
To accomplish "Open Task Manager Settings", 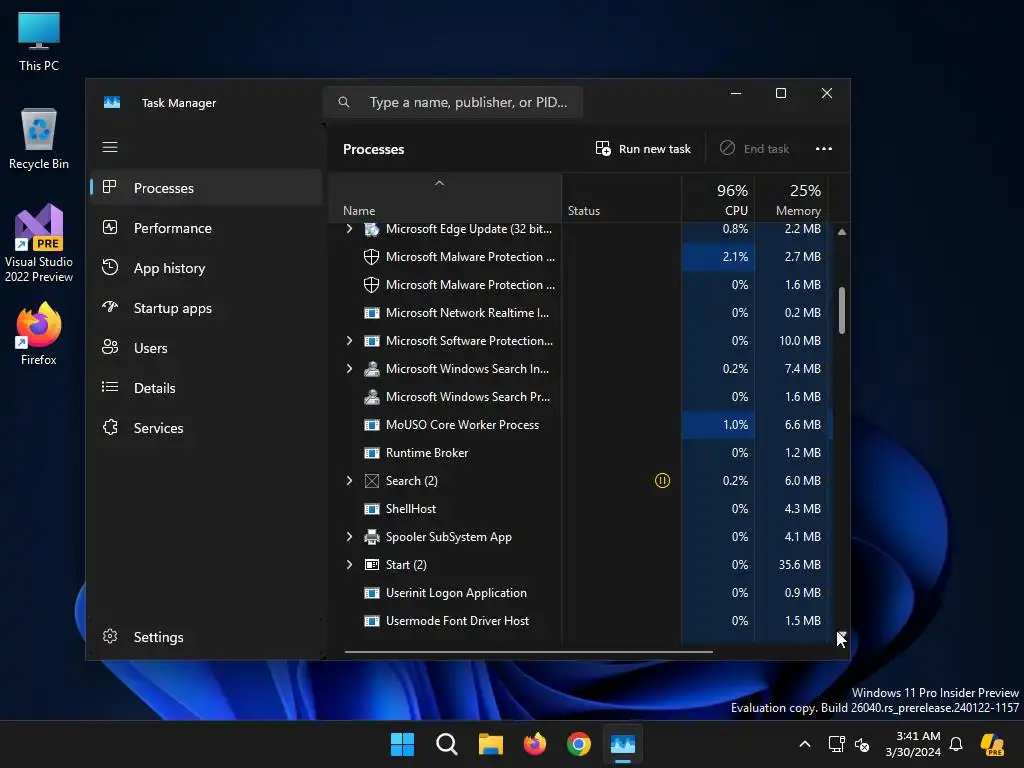I will tap(206, 637).
